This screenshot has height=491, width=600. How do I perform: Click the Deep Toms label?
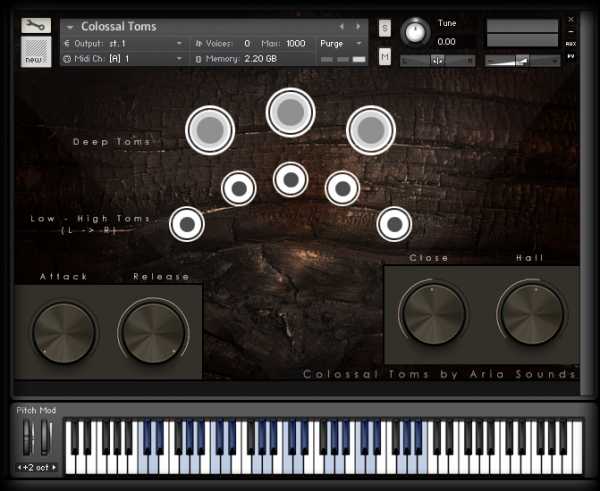(112, 142)
